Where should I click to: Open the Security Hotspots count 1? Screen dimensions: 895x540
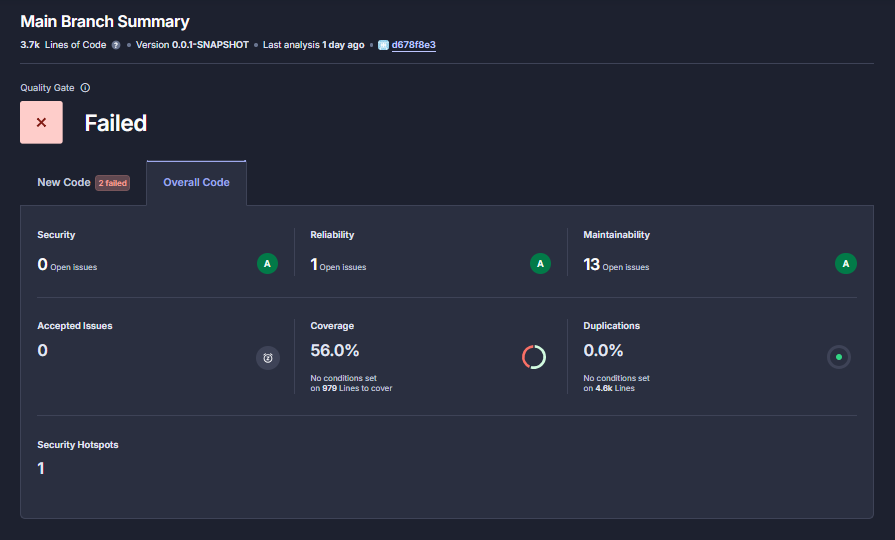tap(41, 468)
